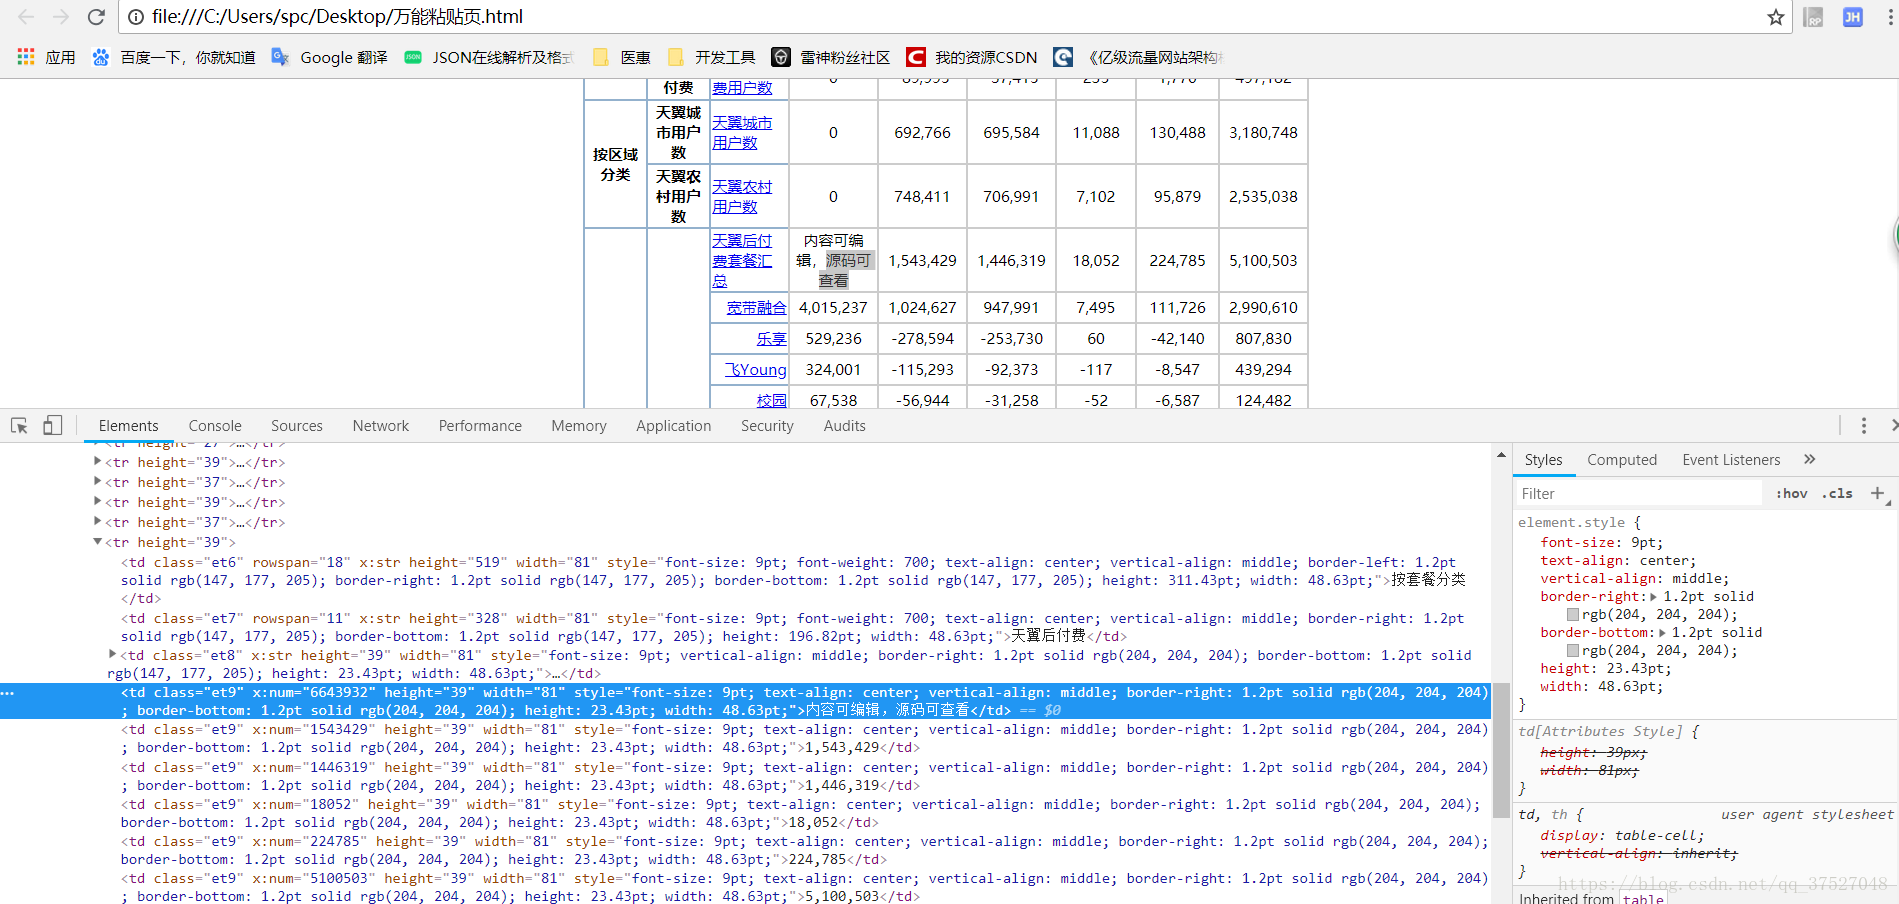Screen dimensions: 1899x904
Task: Click the browser back arrow
Action: (27, 17)
